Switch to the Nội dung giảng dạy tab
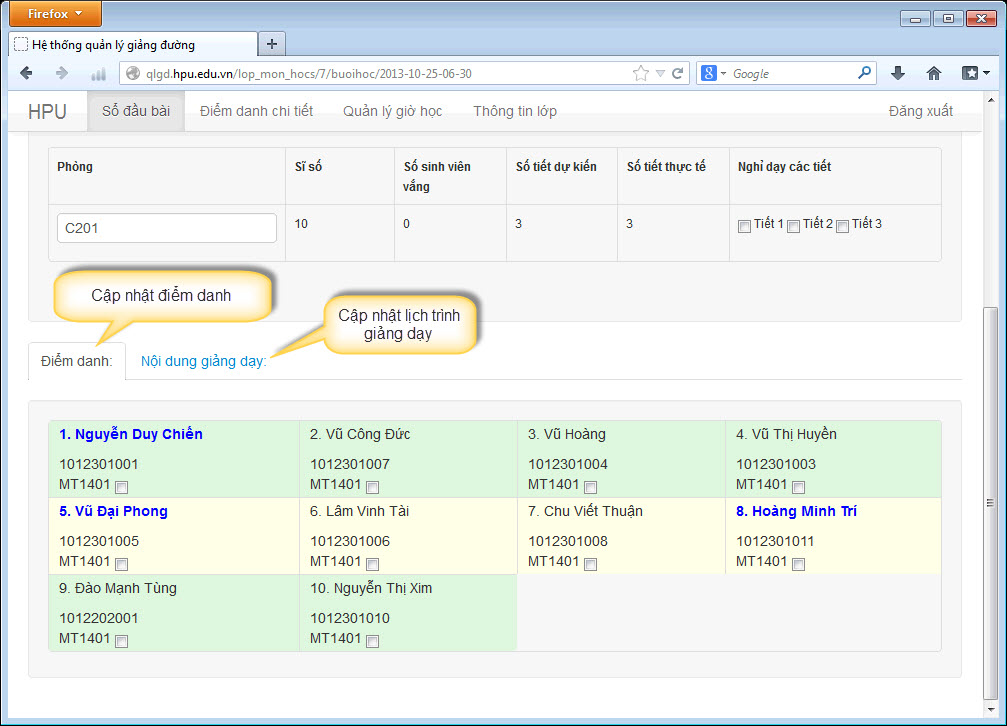This screenshot has height=726, width=1007. [203, 361]
